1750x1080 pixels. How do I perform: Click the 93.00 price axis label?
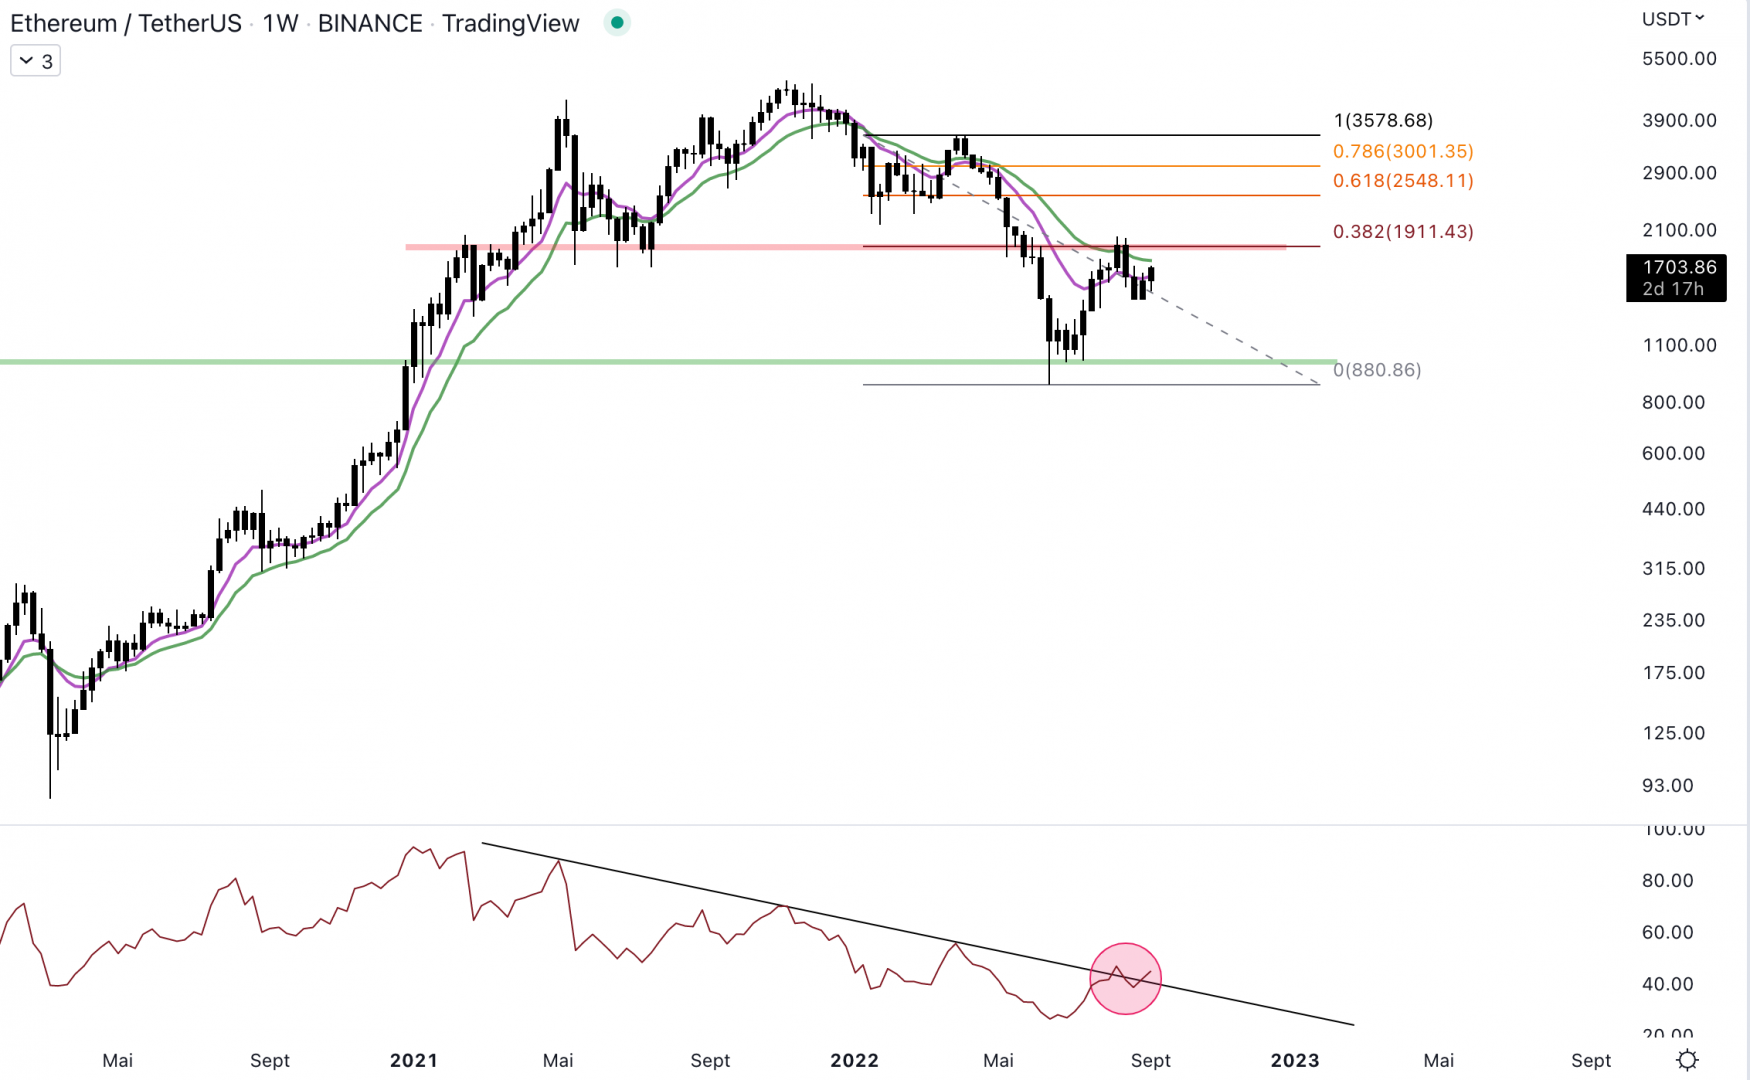(x=1667, y=786)
